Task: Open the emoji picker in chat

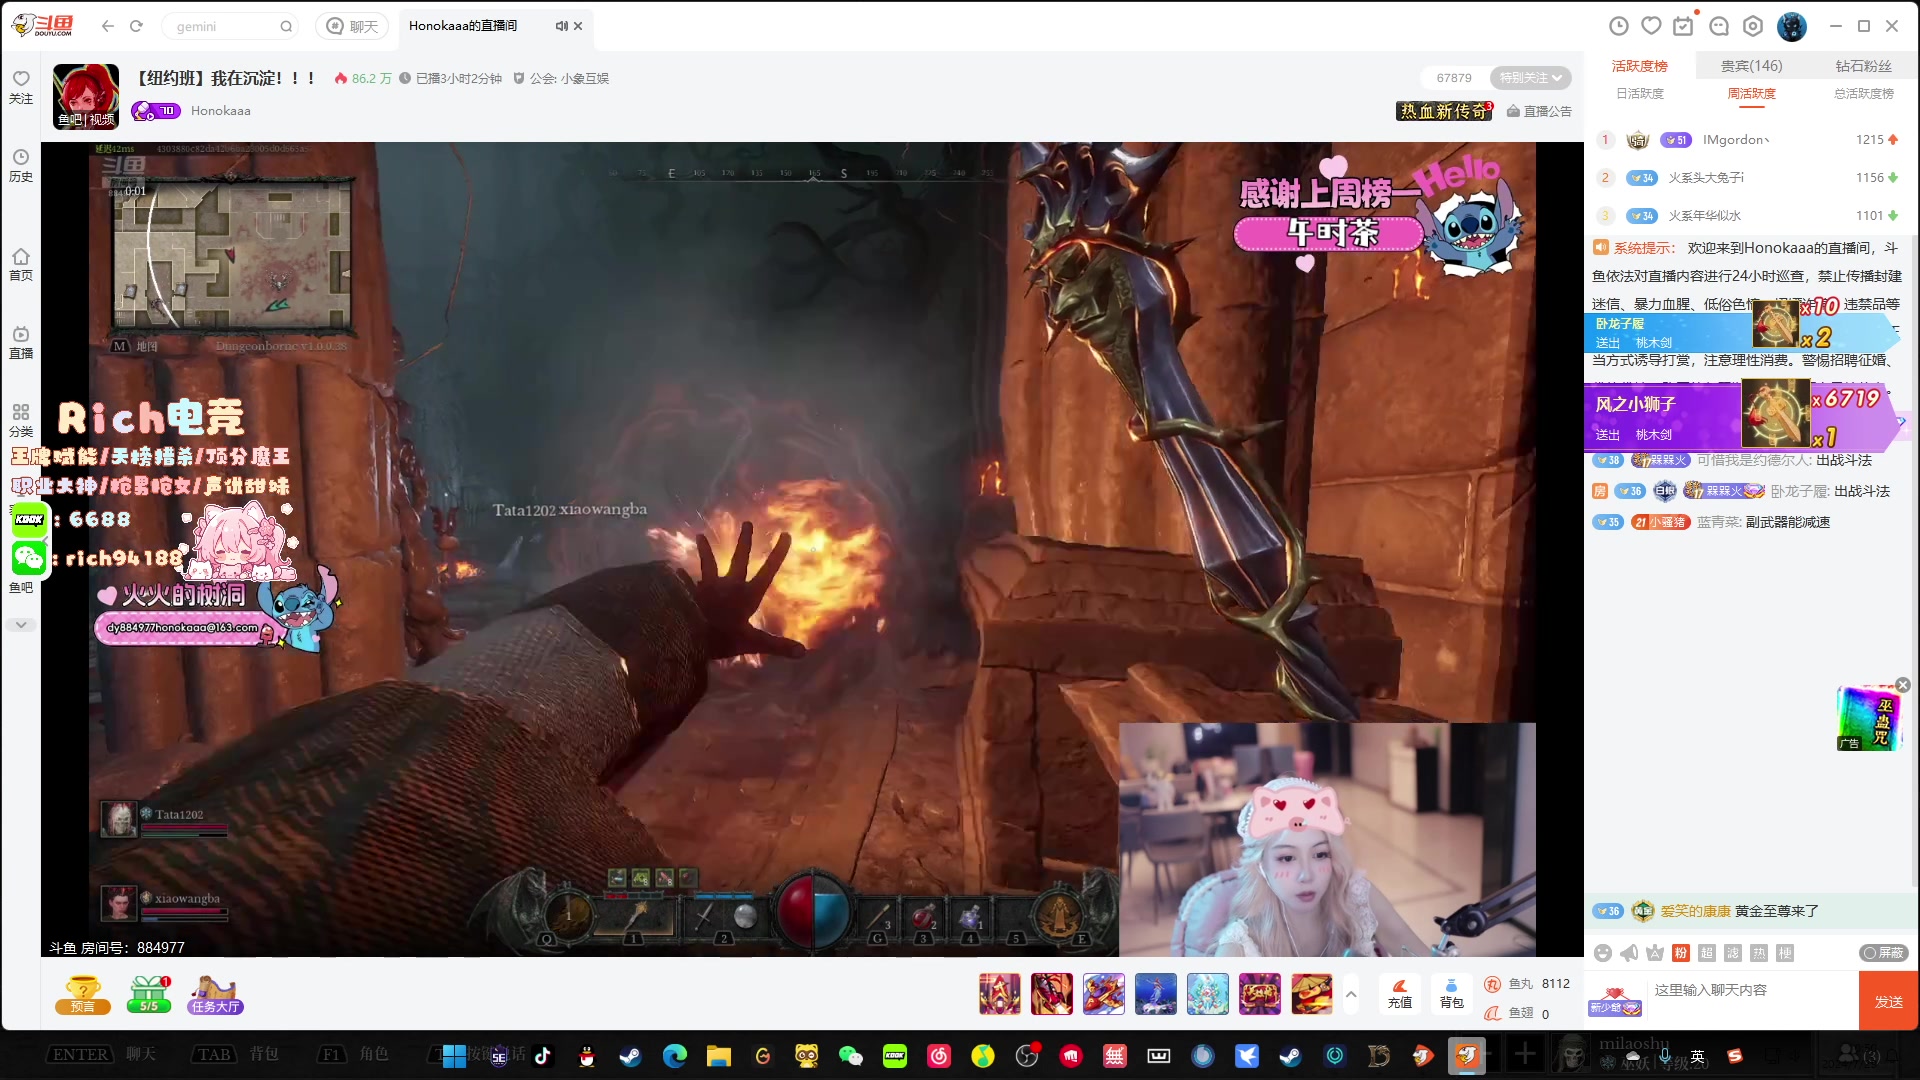Action: point(1602,953)
